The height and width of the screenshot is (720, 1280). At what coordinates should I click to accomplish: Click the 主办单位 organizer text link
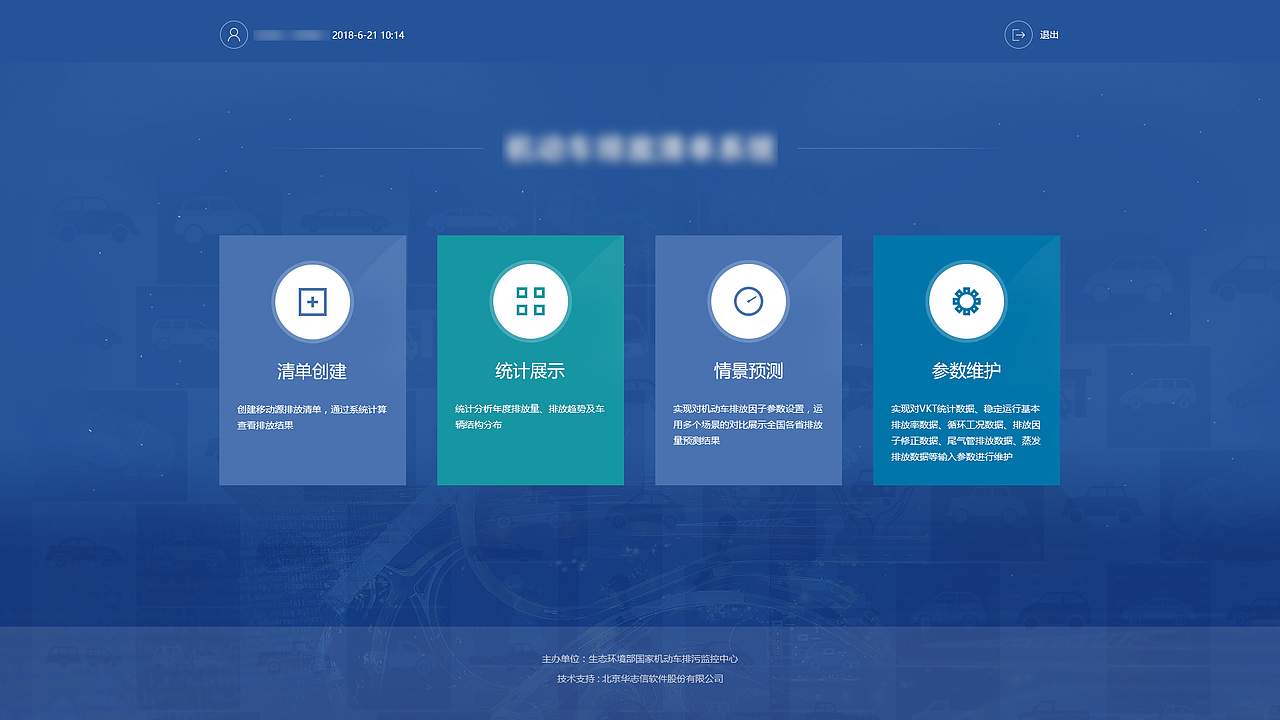point(640,659)
